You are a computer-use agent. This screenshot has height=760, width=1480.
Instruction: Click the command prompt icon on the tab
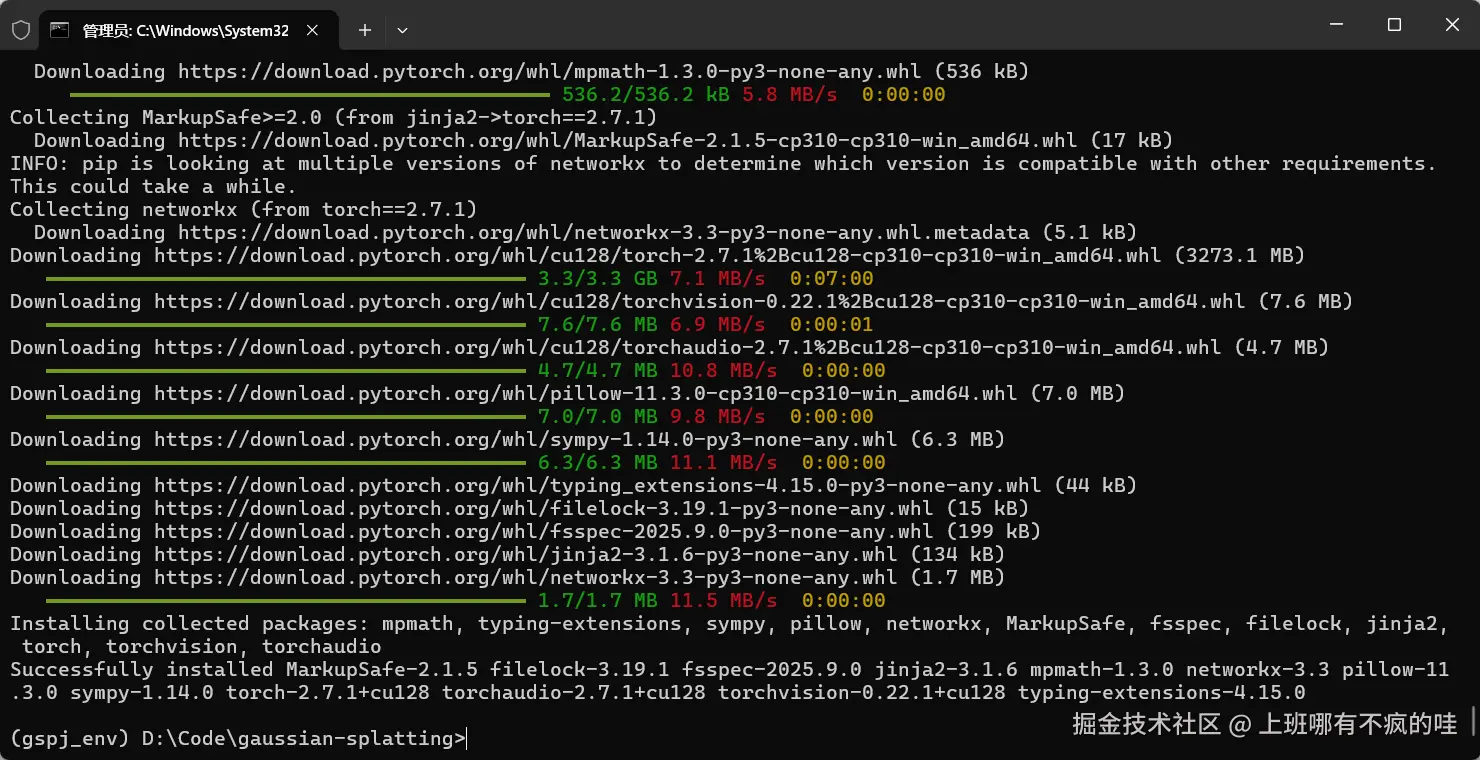pyautogui.click(x=60, y=30)
